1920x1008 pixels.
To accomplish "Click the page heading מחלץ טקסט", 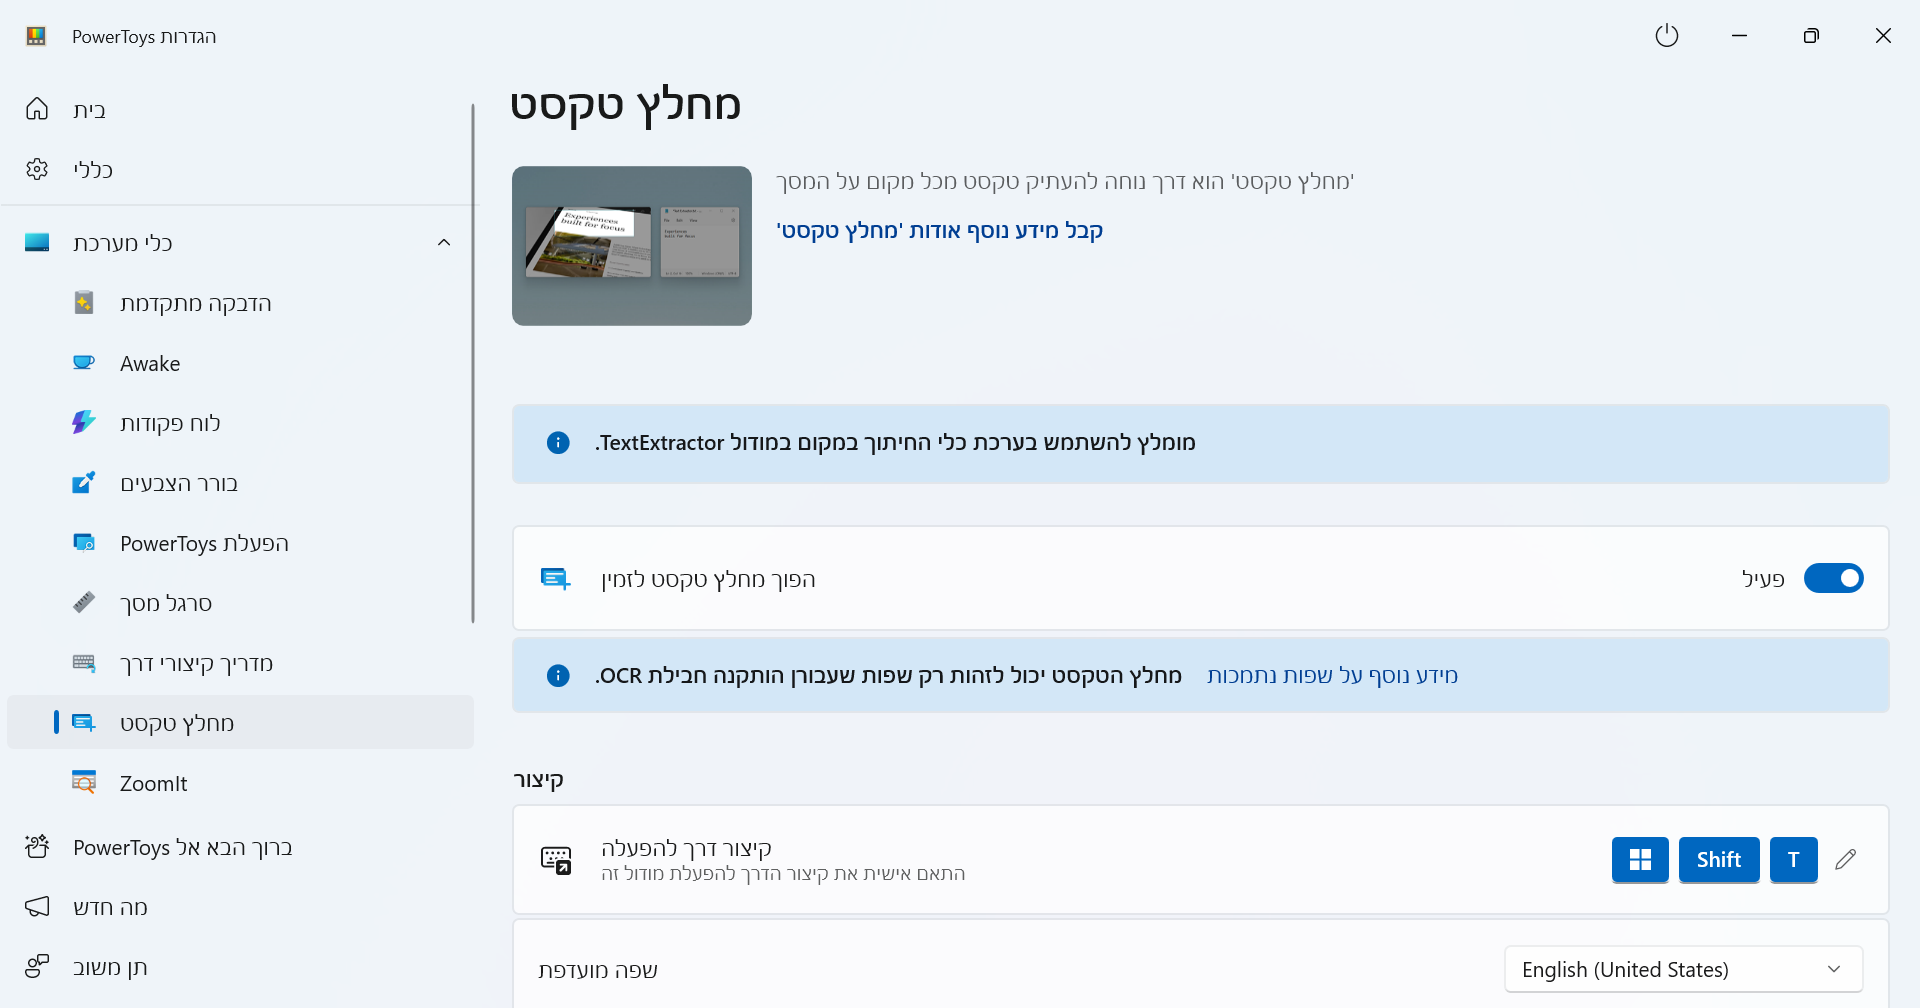I will coord(626,104).
